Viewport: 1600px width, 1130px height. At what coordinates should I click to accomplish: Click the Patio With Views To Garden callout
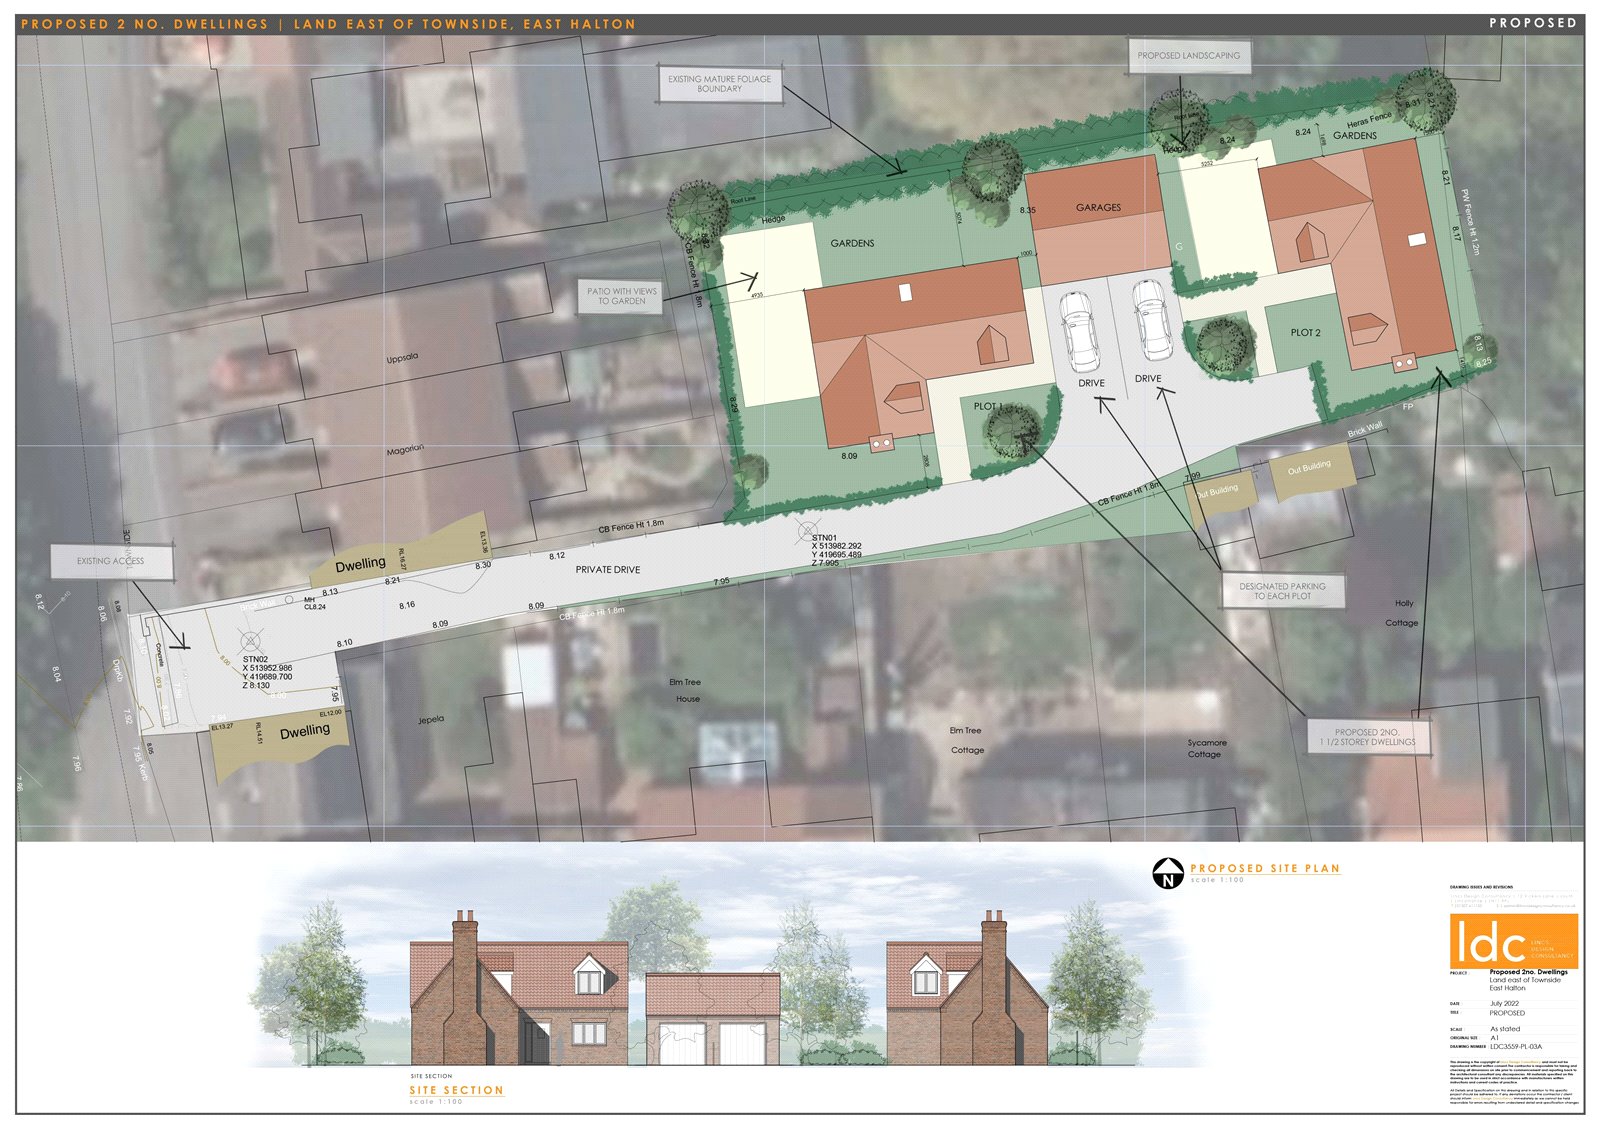pyautogui.click(x=621, y=296)
